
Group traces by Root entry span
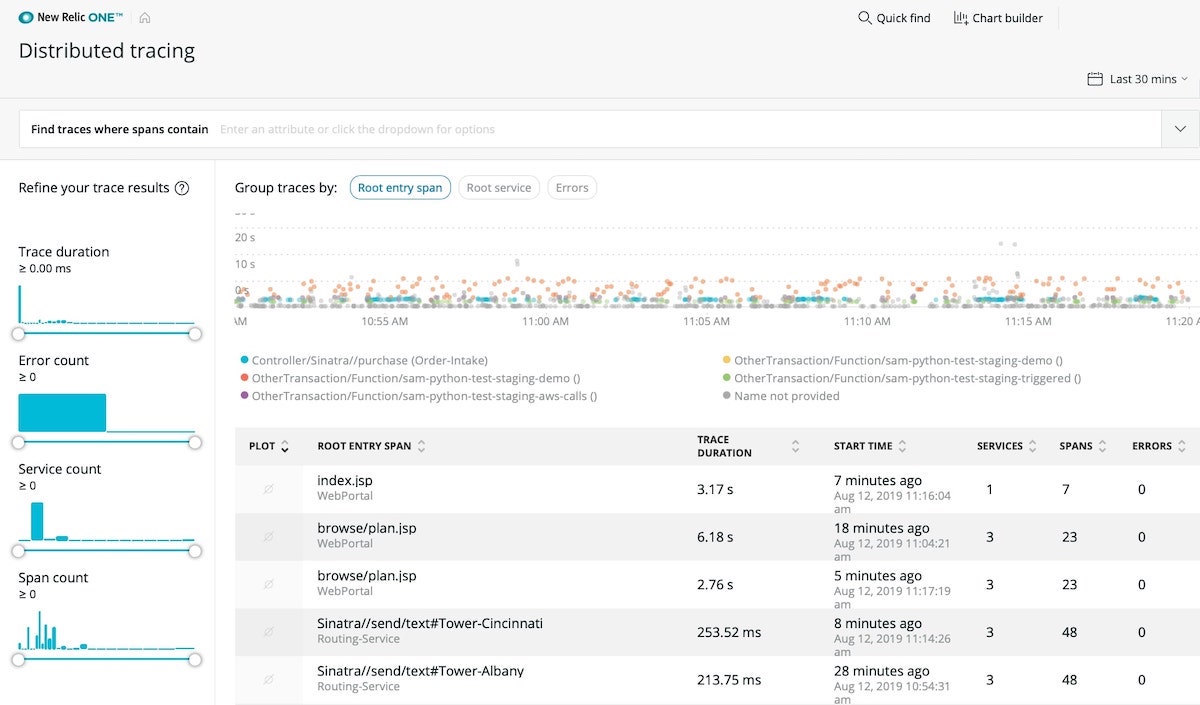click(400, 188)
